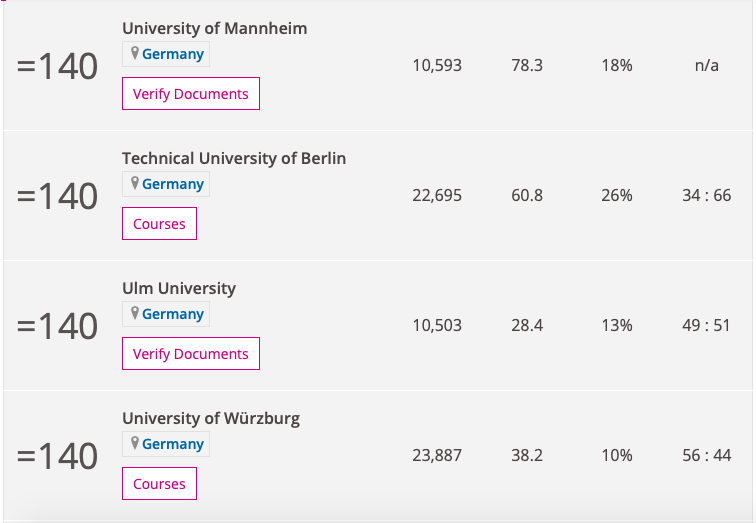The width and height of the screenshot is (756, 523).
Task: Go to Ulm University profile
Action: [179, 288]
